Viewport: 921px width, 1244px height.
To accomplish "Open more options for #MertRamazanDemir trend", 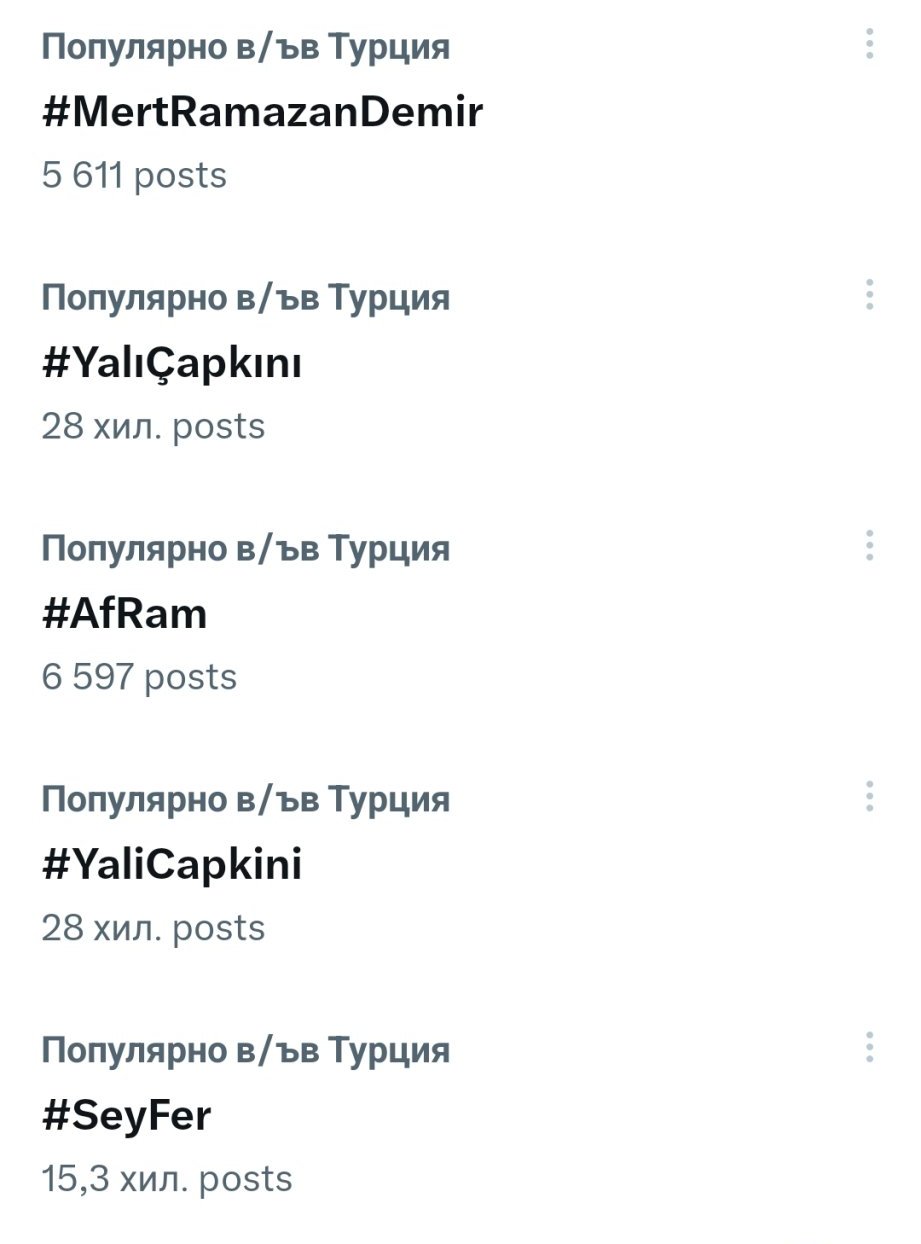I will pyautogui.click(x=870, y=44).
